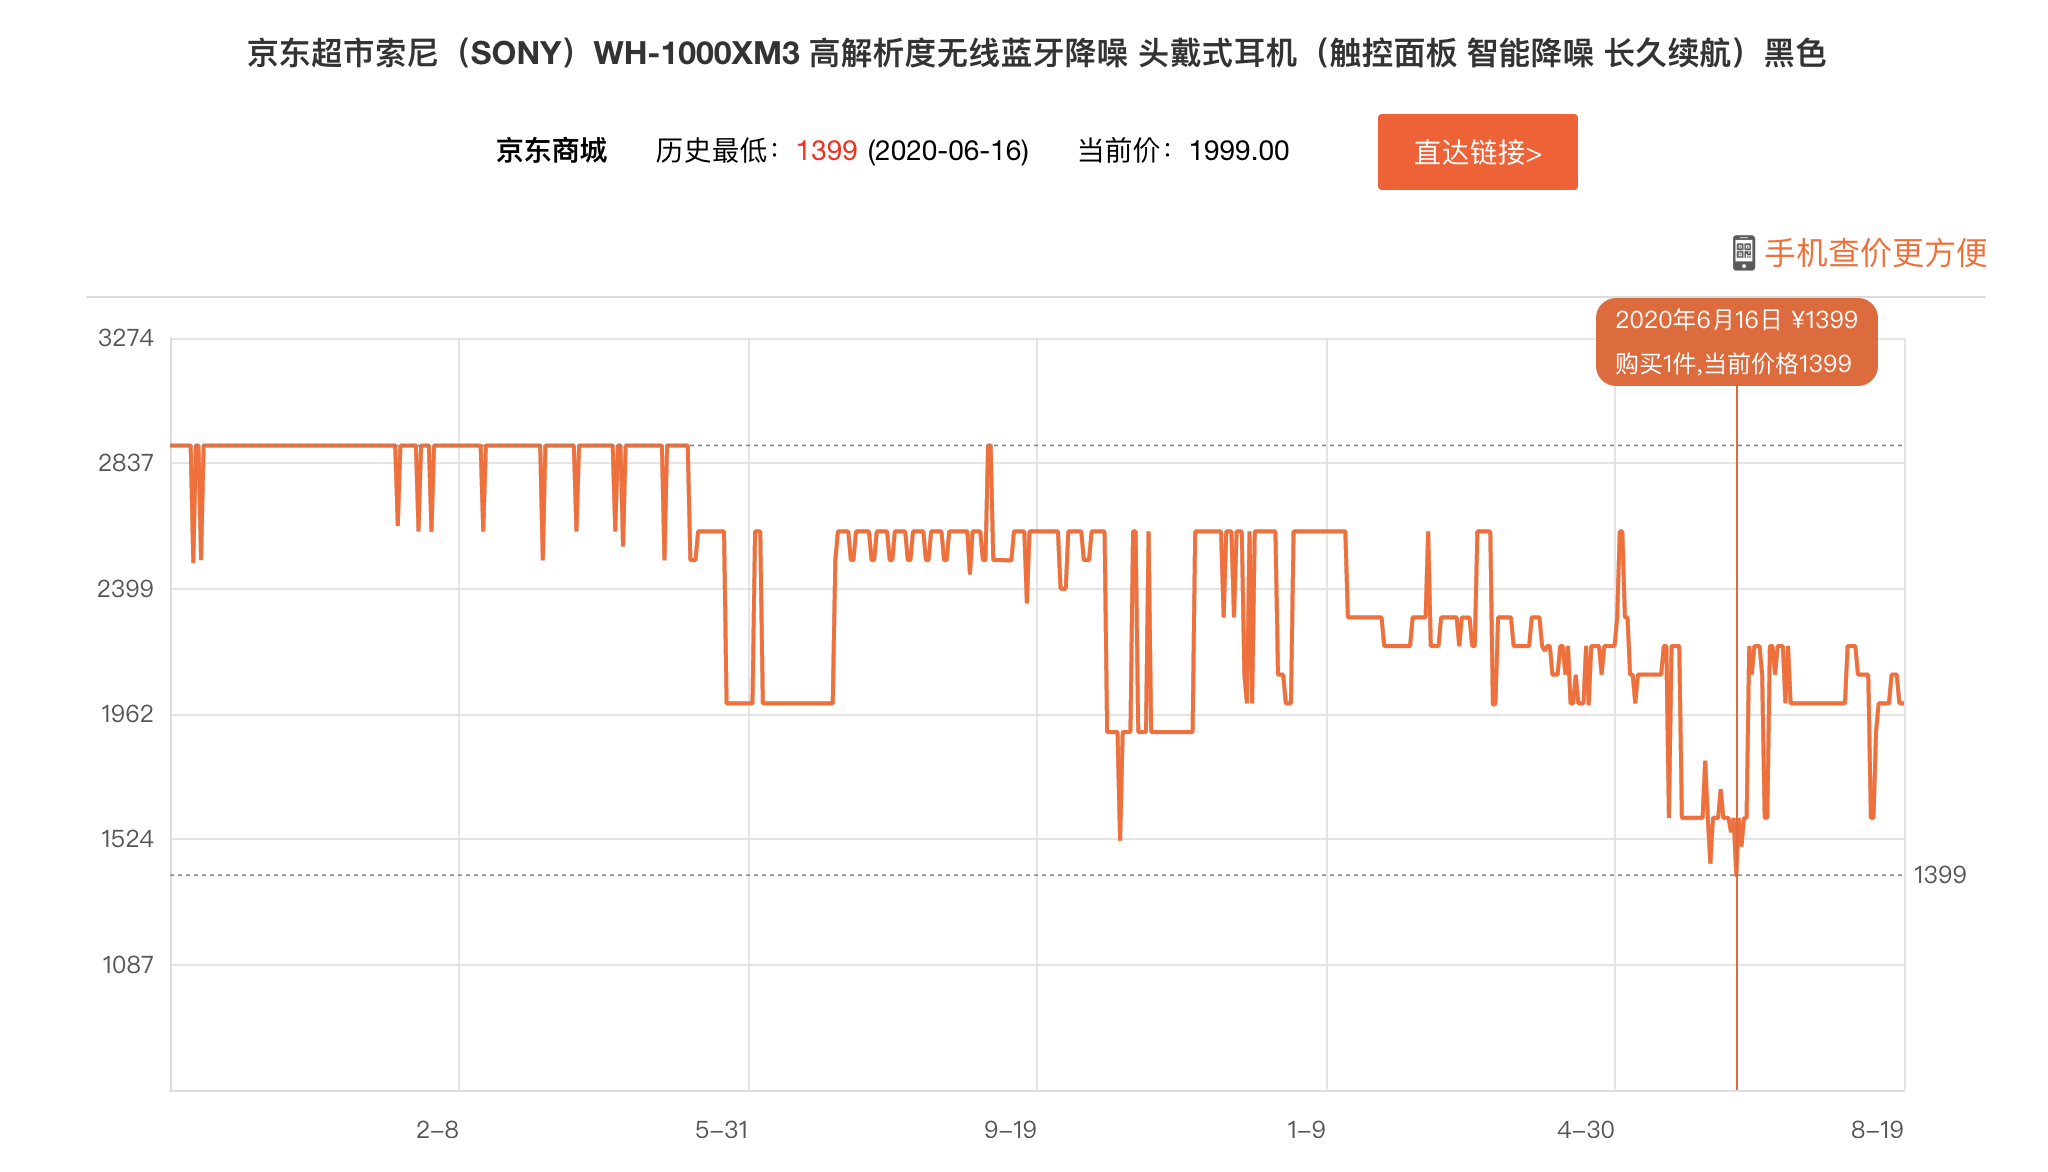Click the 1-9 x-axis date label

point(1305,1130)
